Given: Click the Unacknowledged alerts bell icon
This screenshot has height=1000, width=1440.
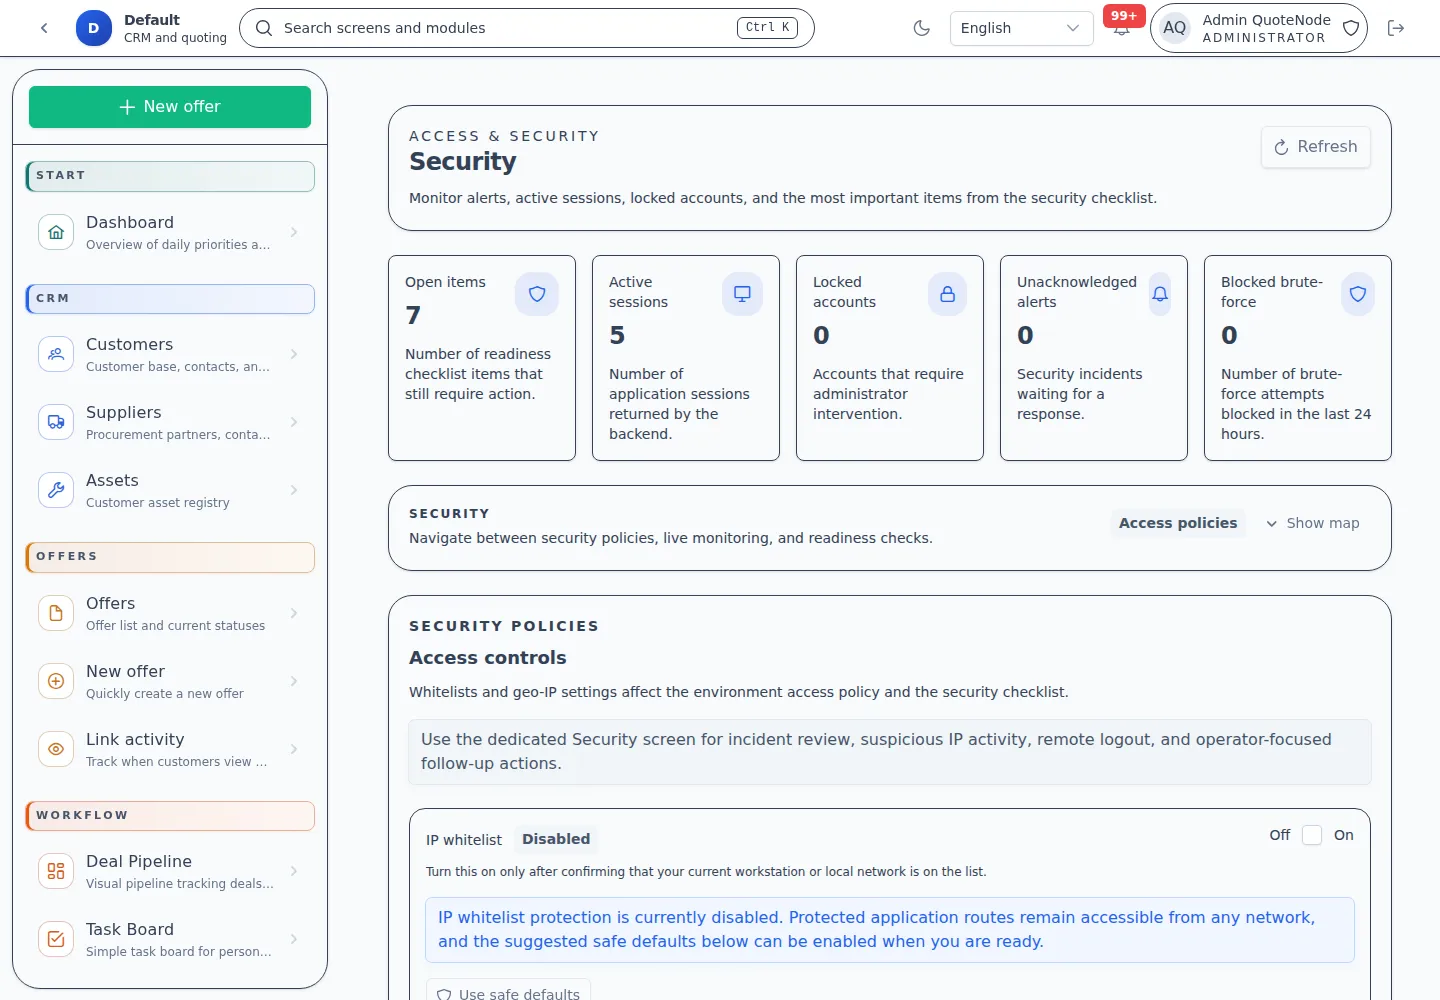Looking at the screenshot, I should click(1160, 294).
